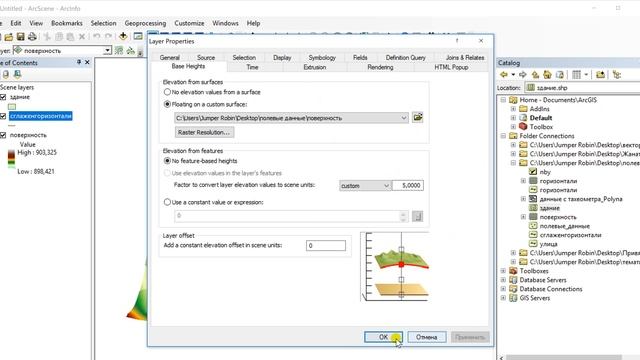Select данные с тахеометра_Polyna in Catalog
Screen dimensions: 640x360
click(x=581, y=199)
